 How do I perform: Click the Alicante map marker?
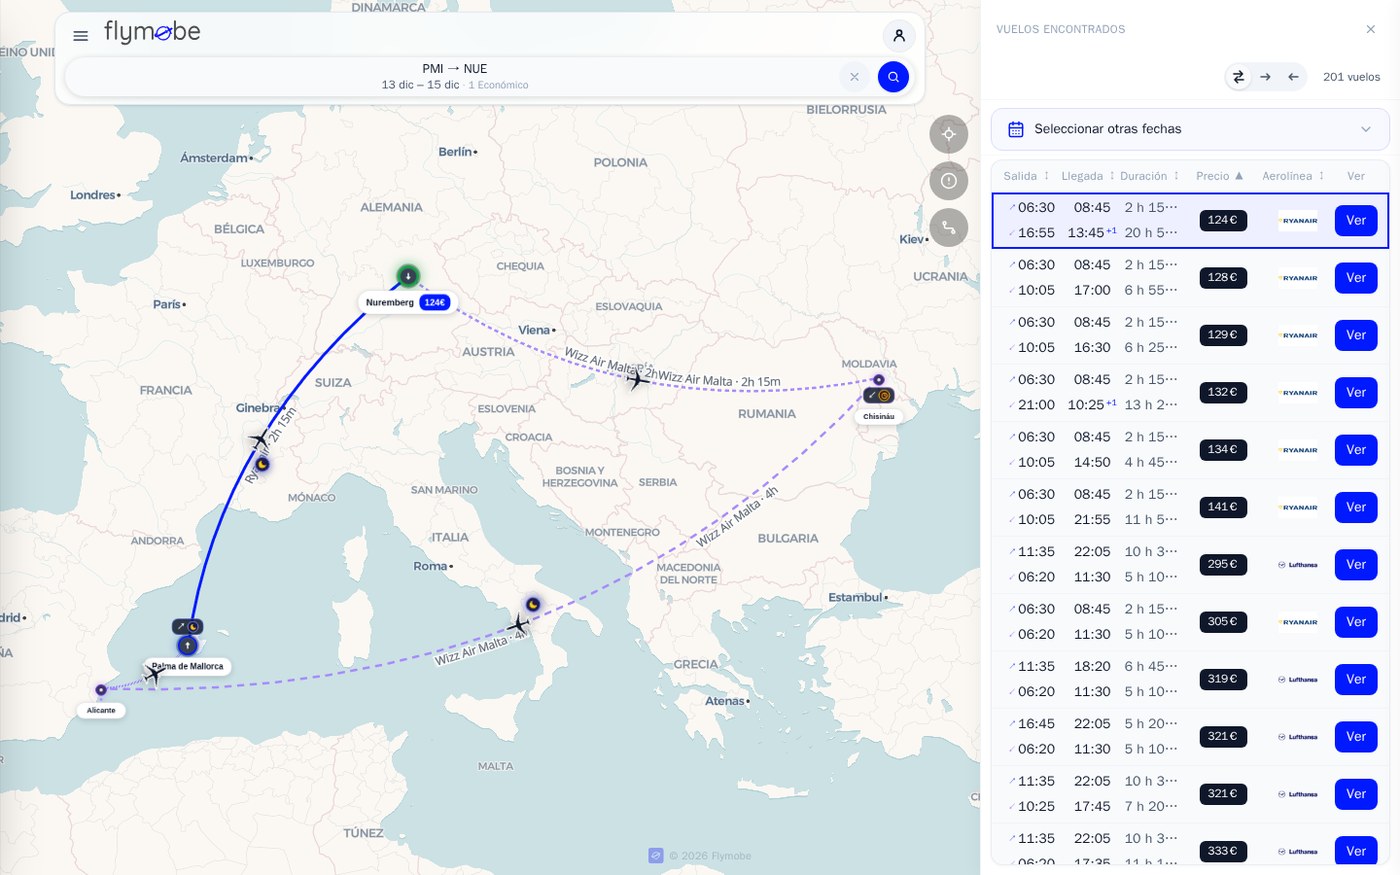click(x=101, y=690)
